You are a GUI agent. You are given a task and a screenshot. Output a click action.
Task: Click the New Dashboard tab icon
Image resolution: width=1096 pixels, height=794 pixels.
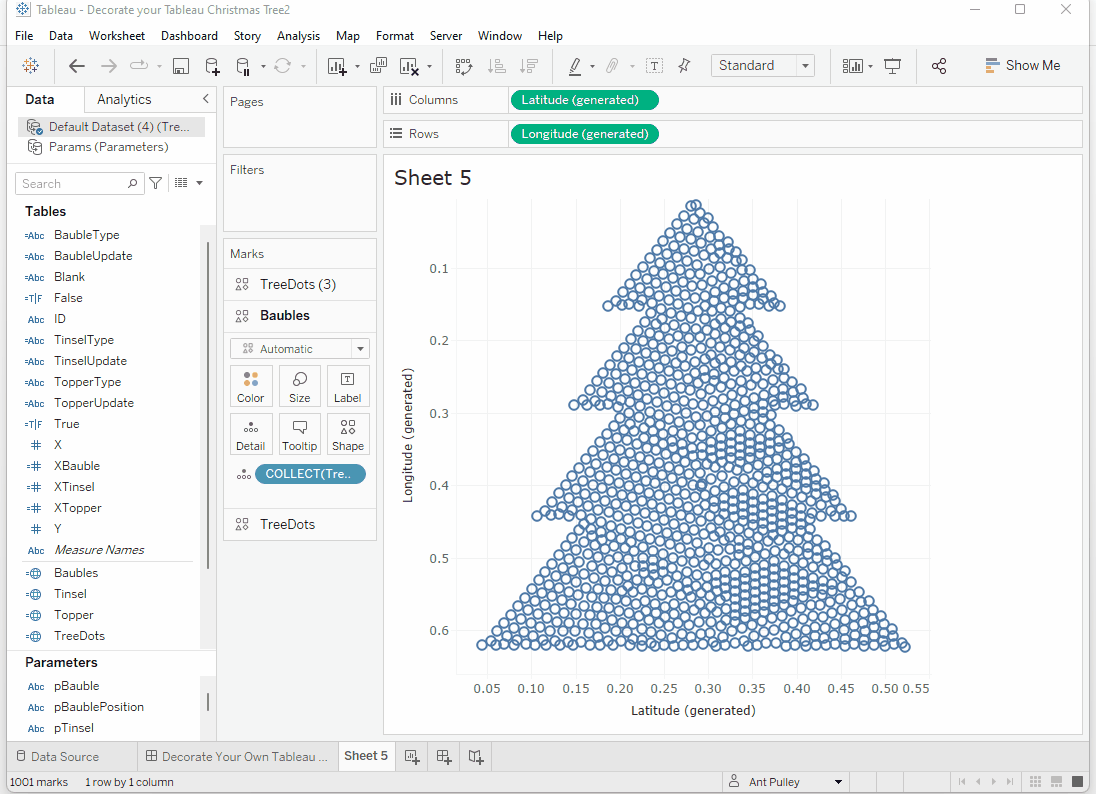click(444, 757)
